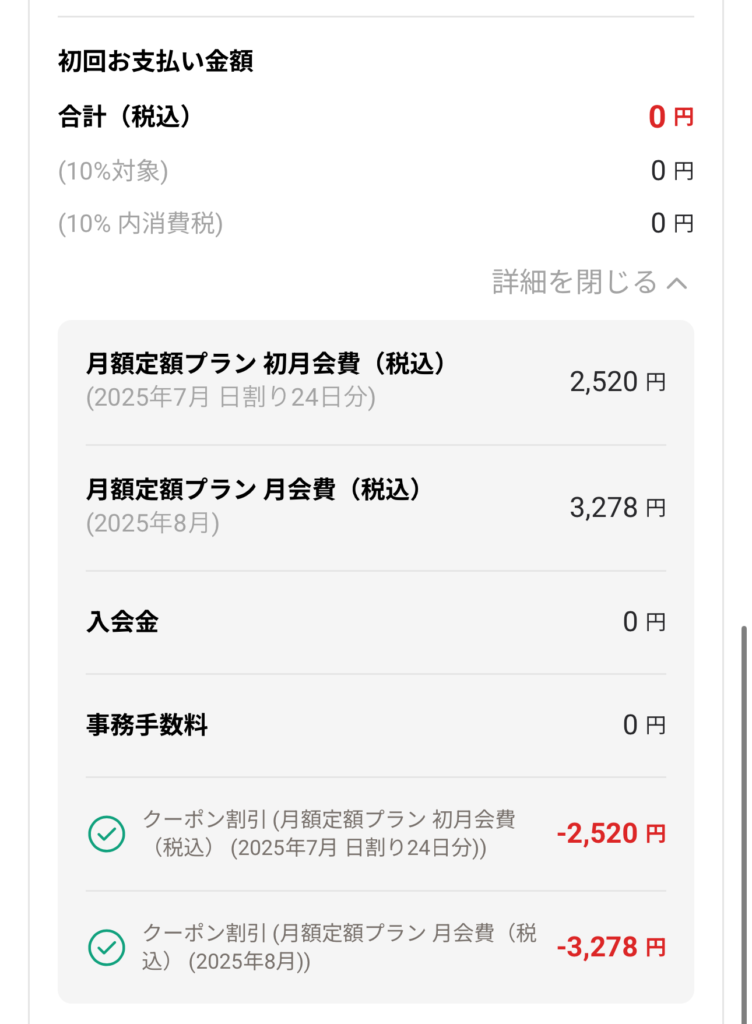This screenshot has height=1024, width=752.
Task: Click the 事務手数料 row label
Action: pos(147,725)
